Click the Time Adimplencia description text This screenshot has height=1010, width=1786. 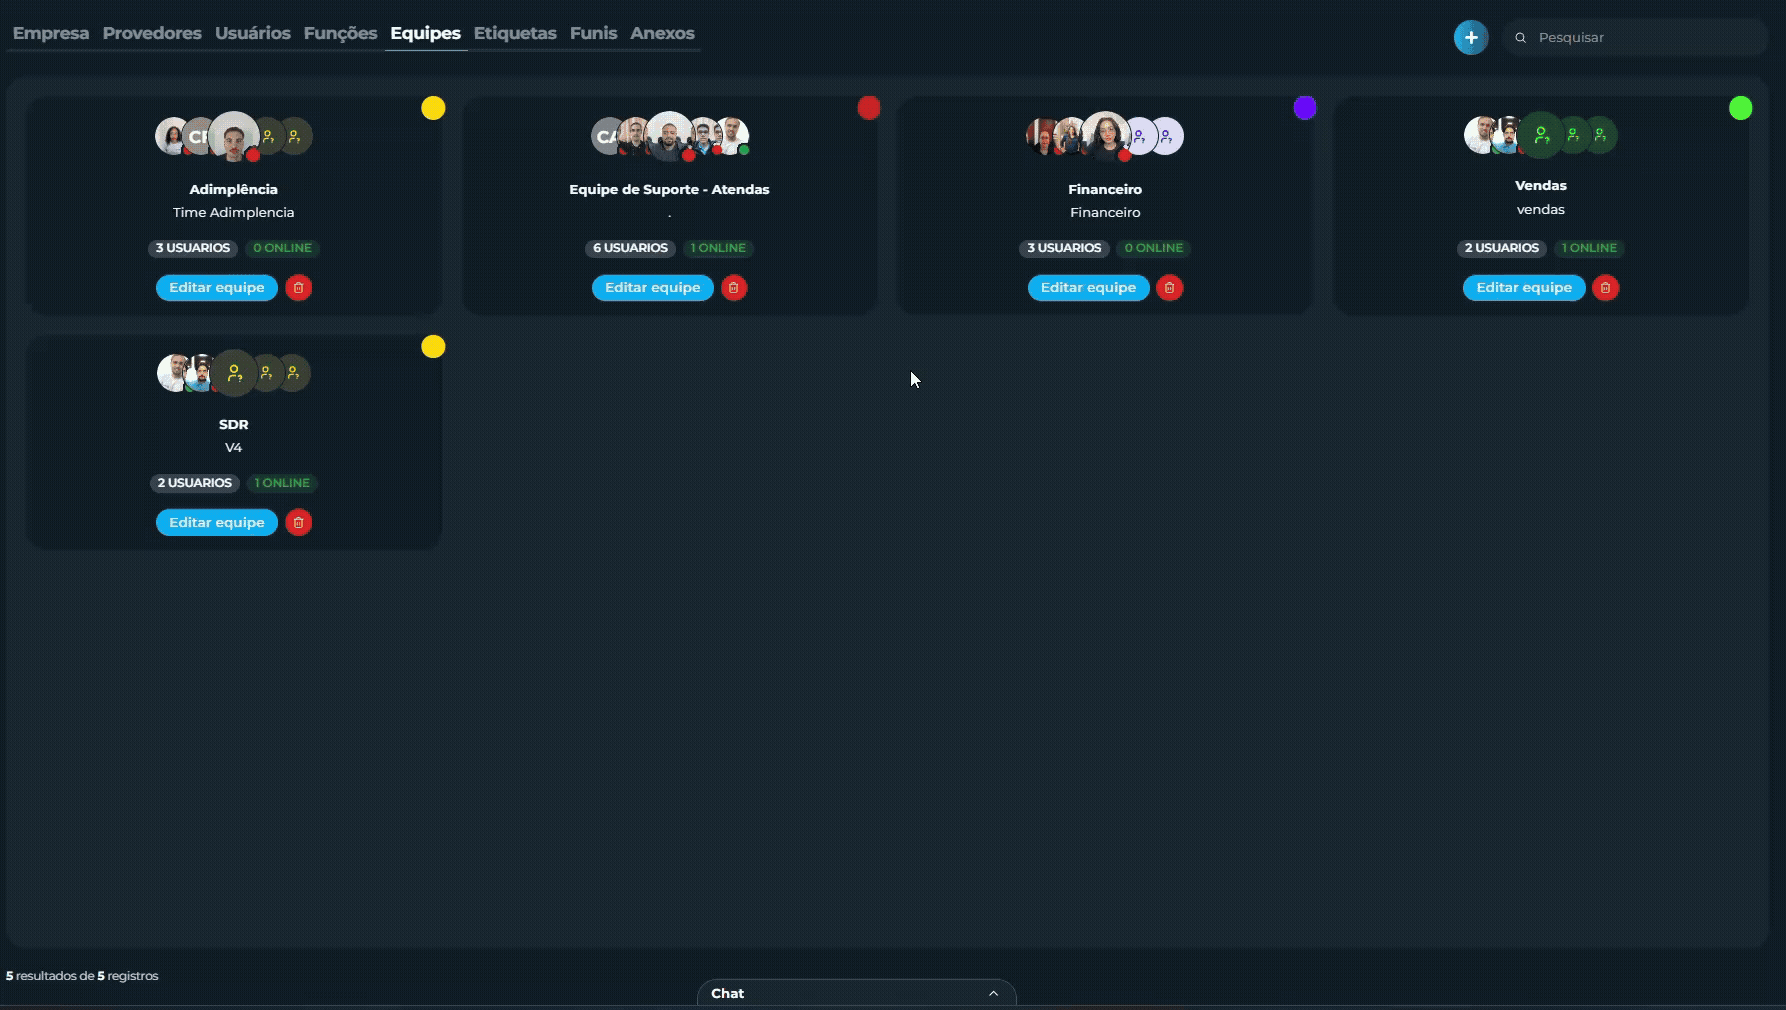[x=234, y=212]
